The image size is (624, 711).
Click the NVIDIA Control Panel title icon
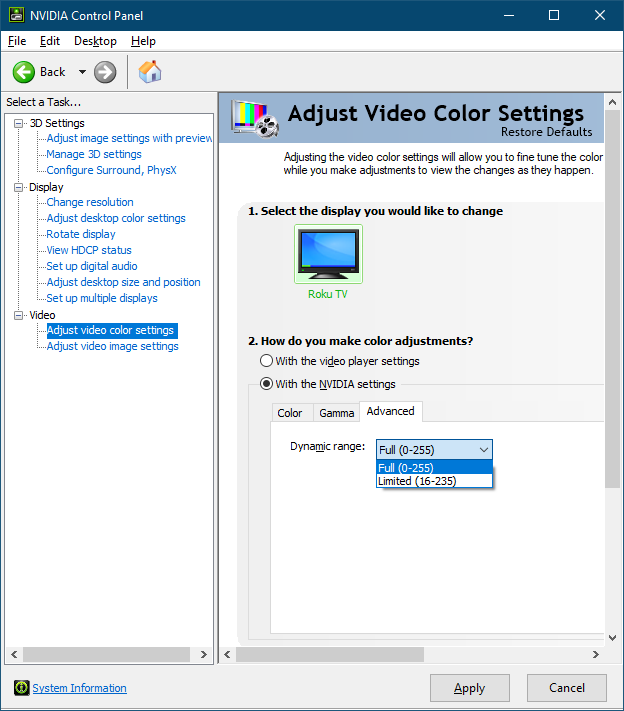(x=16, y=15)
